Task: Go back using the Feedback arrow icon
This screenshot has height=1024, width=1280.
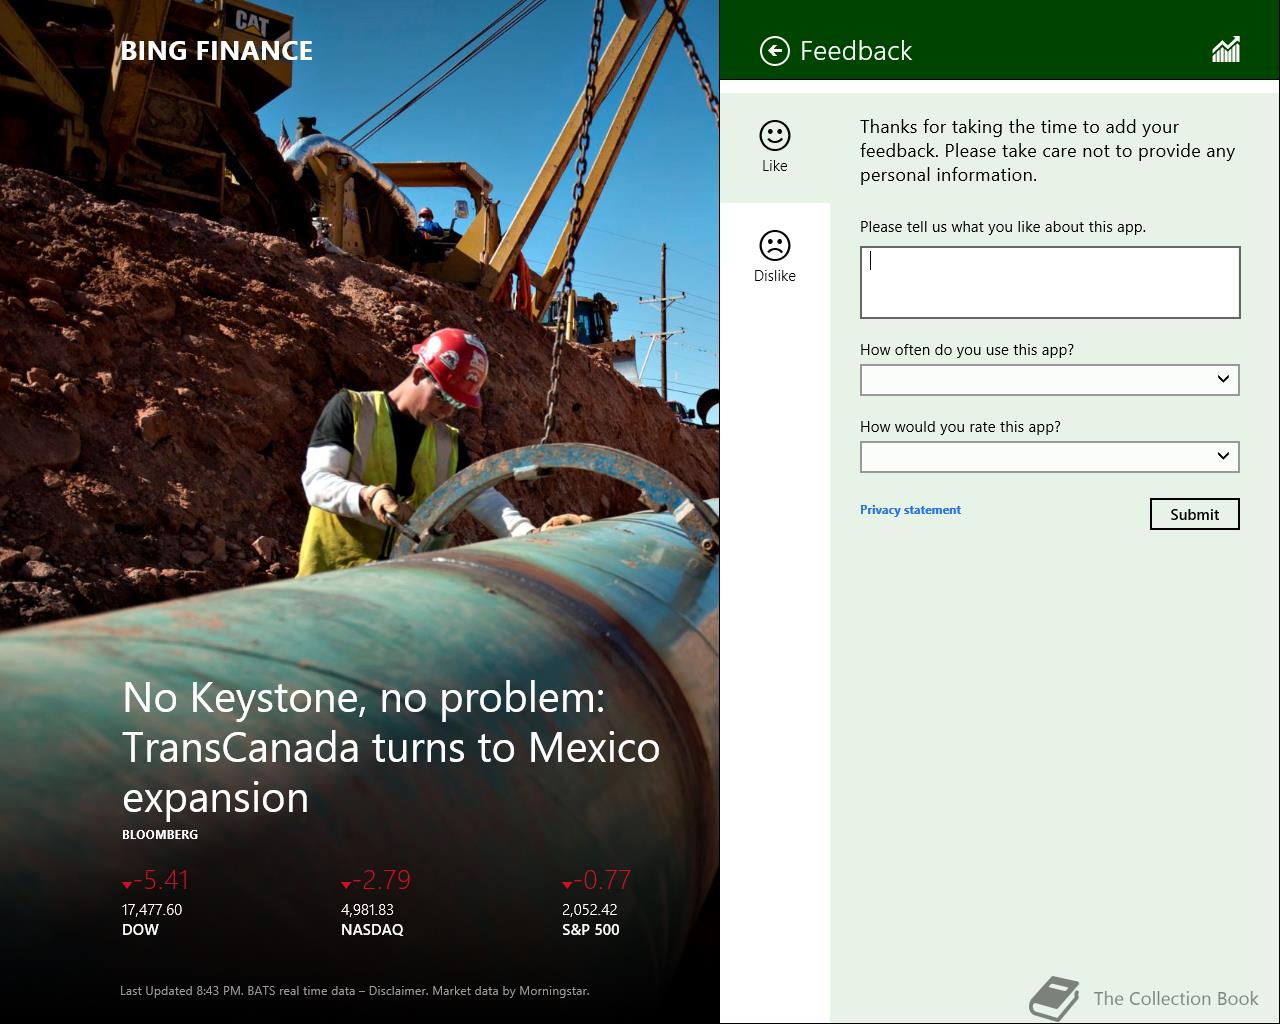Action: [775, 51]
